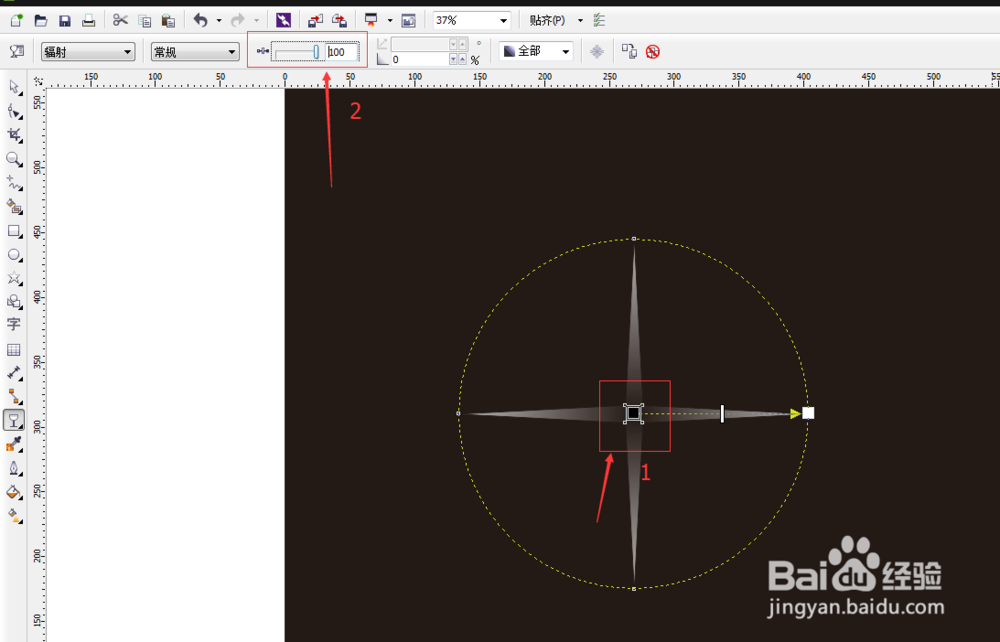Toggle the Freeze Transparency icon
1000x642 pixels.
pyautogui.click(x=597, y=52)
